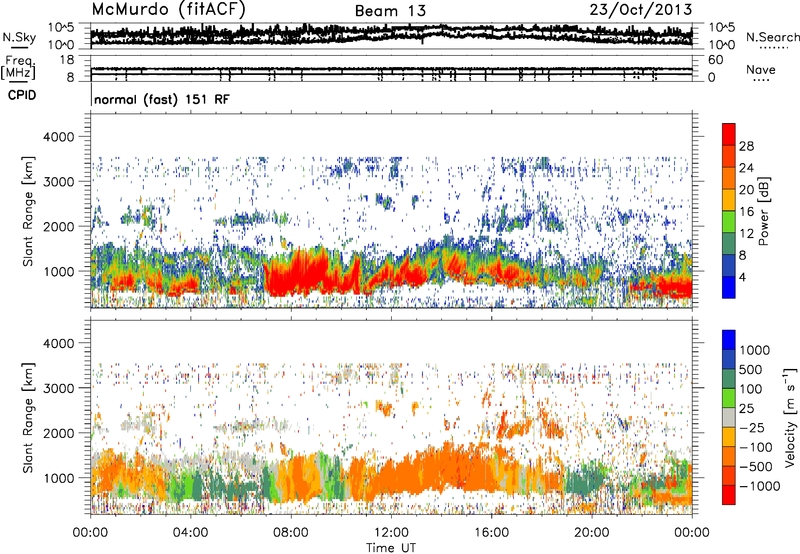Click the "24" label on Power colorbar
The height and width of the screenshot is (554, 800).
746,168
